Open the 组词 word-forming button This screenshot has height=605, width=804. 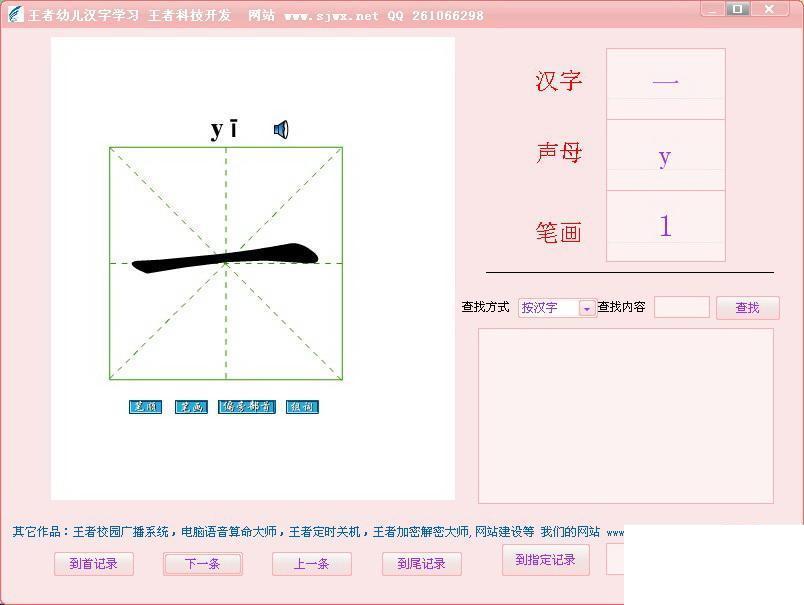coord(302,407)
